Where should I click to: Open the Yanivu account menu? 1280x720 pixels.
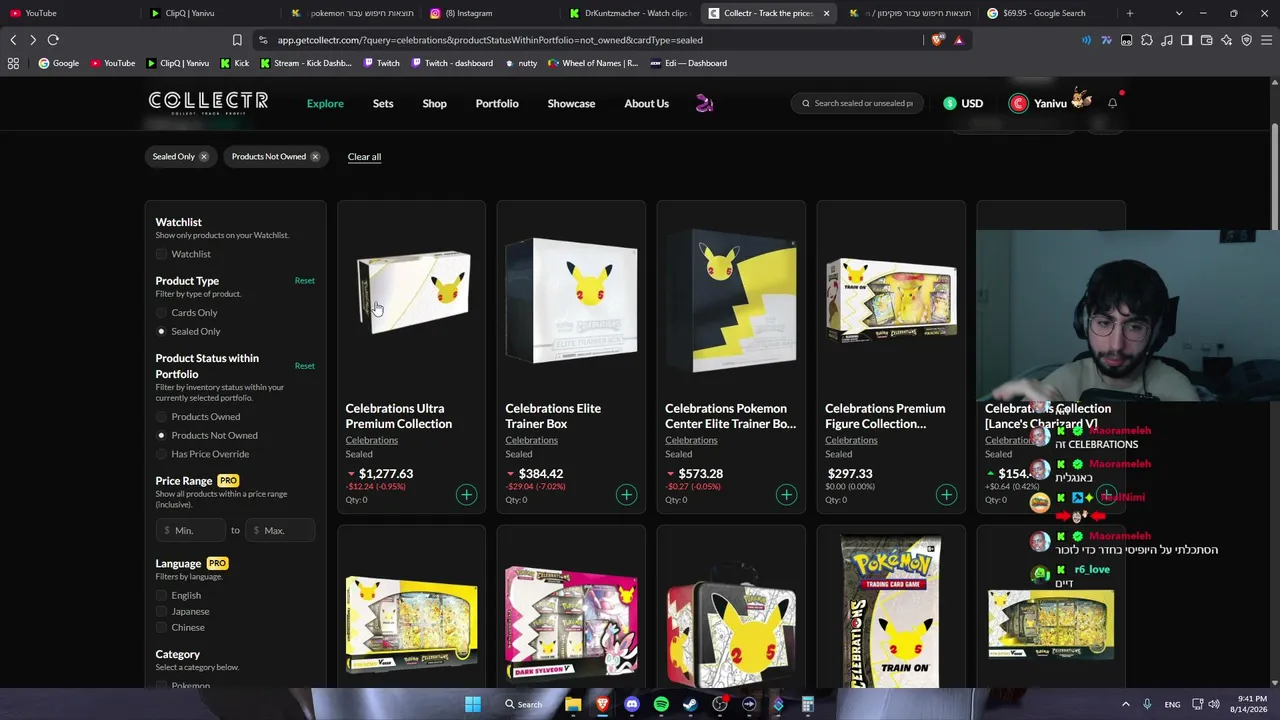(x=1050, y=103)
